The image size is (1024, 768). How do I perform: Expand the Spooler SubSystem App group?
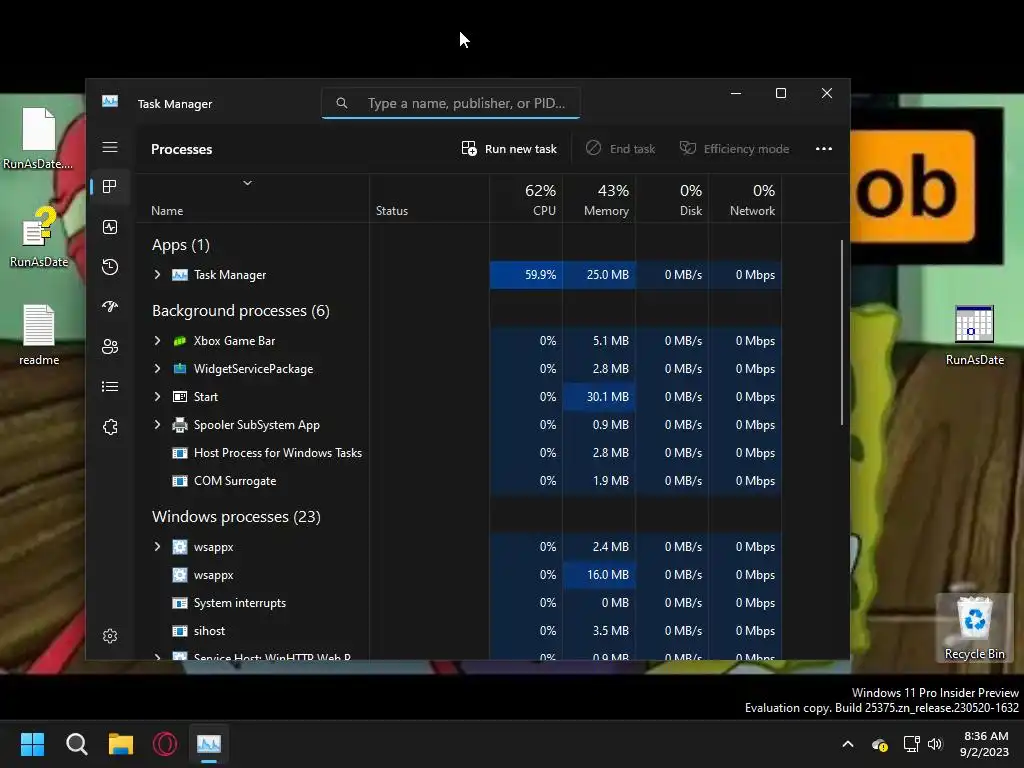(157, 425)
